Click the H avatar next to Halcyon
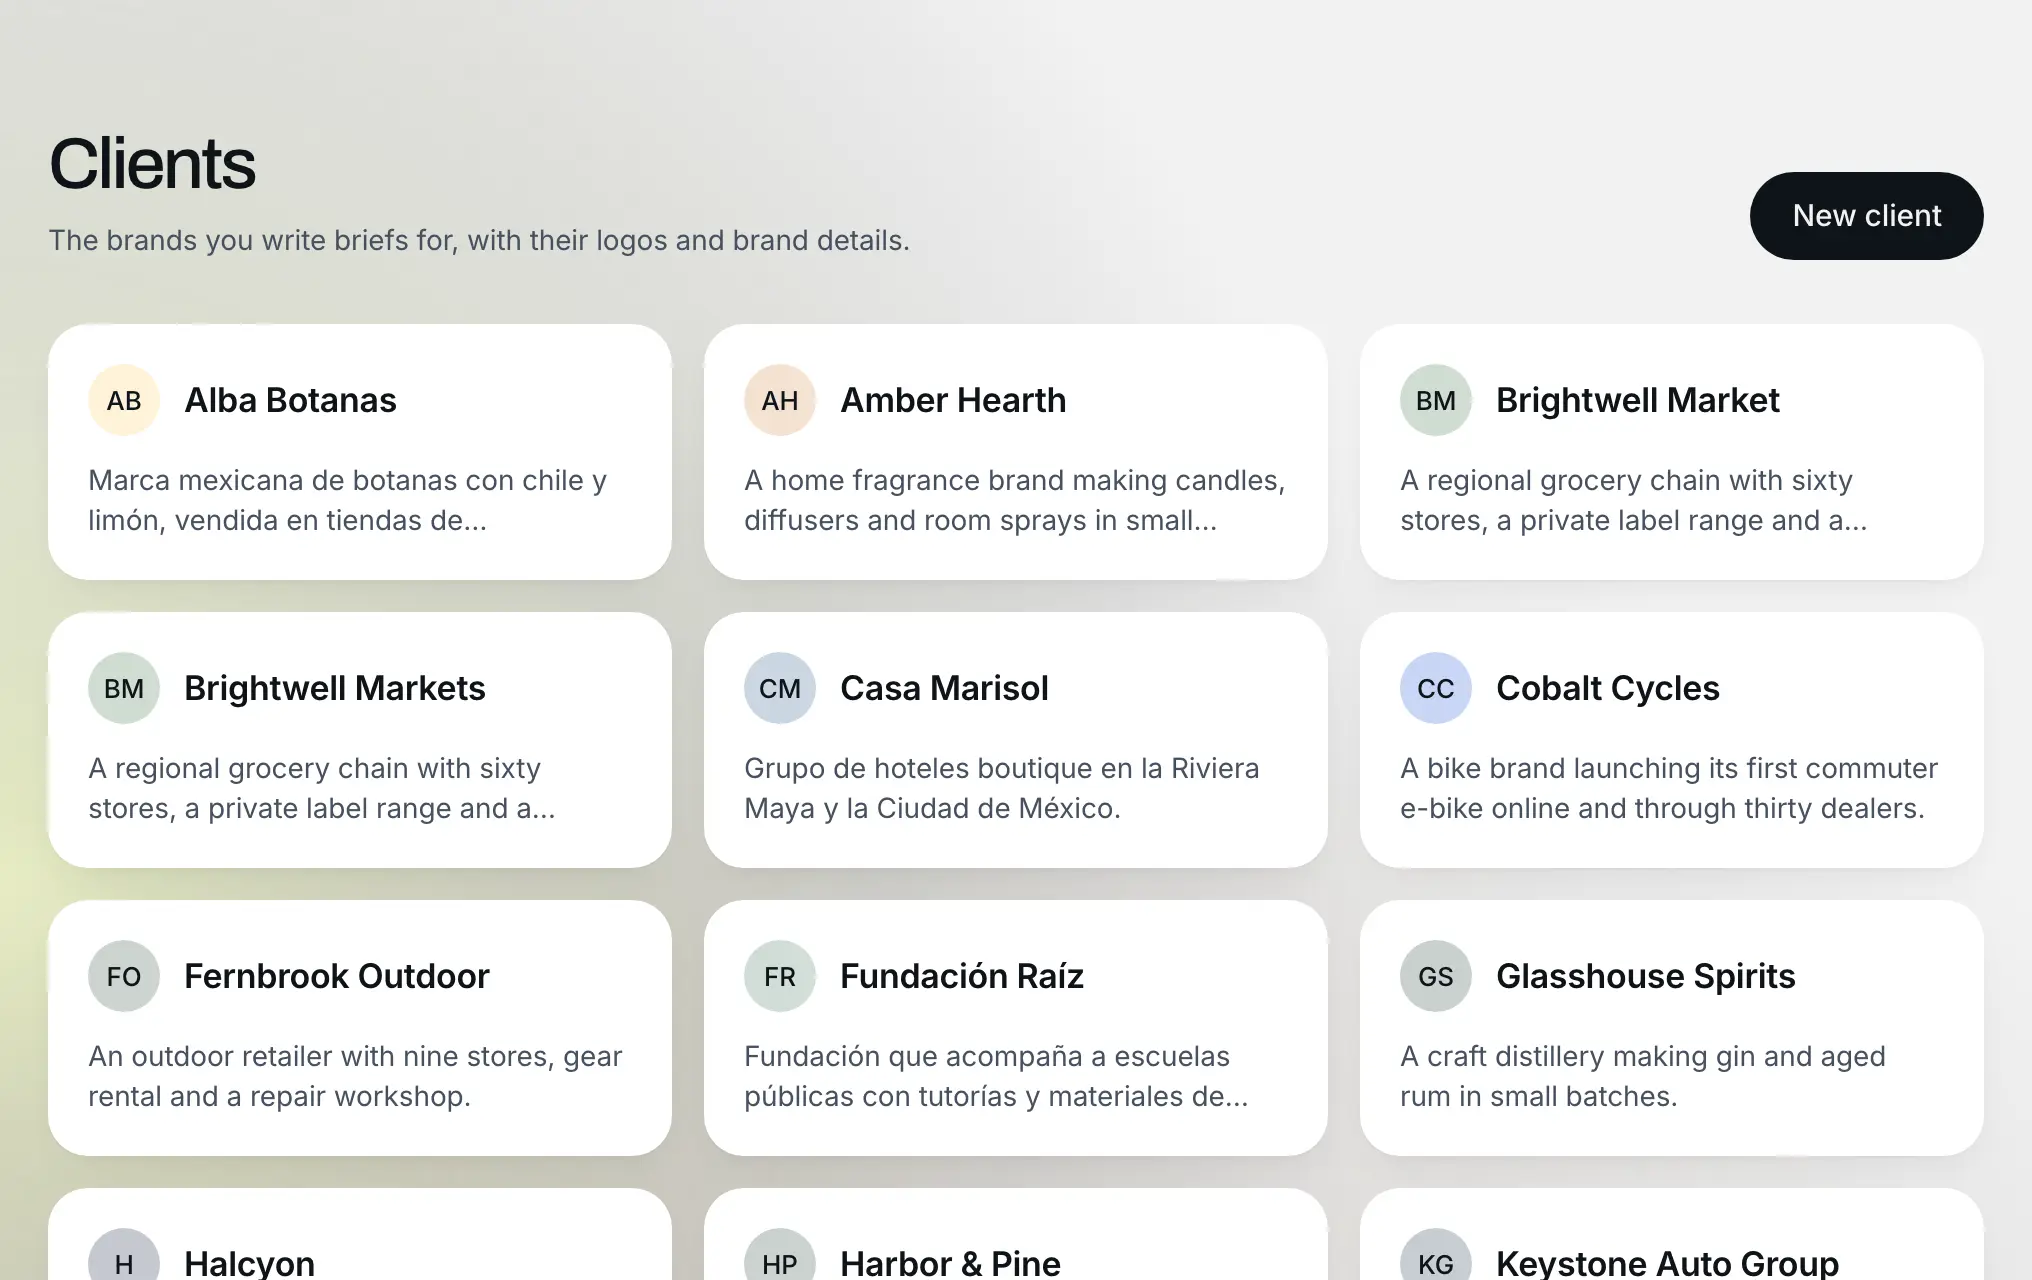The width and height of the screenshot is (2032, 1280). (124, 1256)
